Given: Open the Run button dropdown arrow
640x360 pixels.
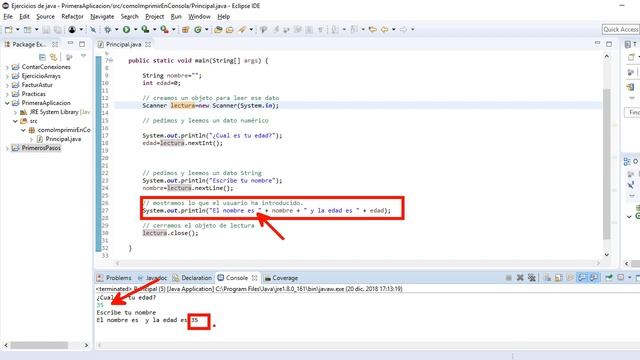Looking at the screenshot, I should [x=136, y=29].
